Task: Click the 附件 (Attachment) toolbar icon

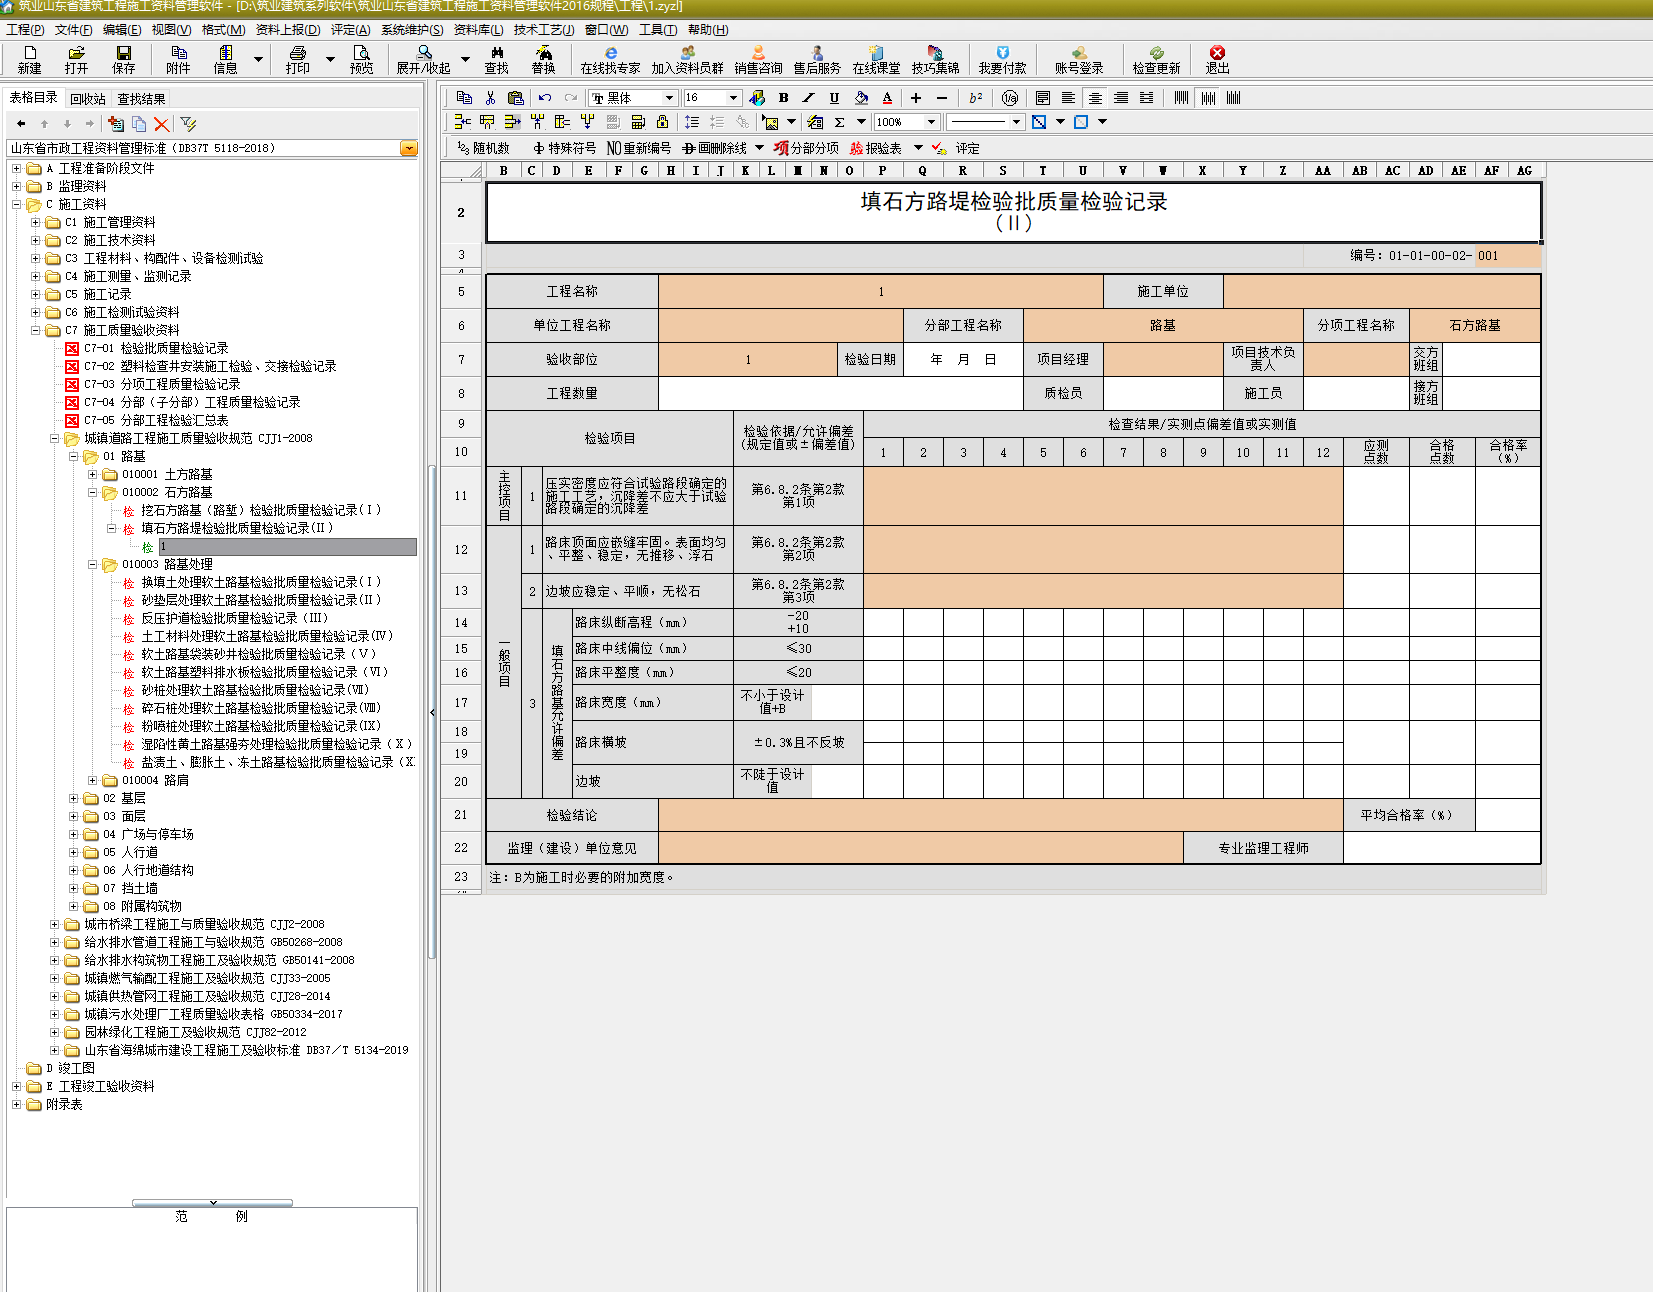Action: 178,59
